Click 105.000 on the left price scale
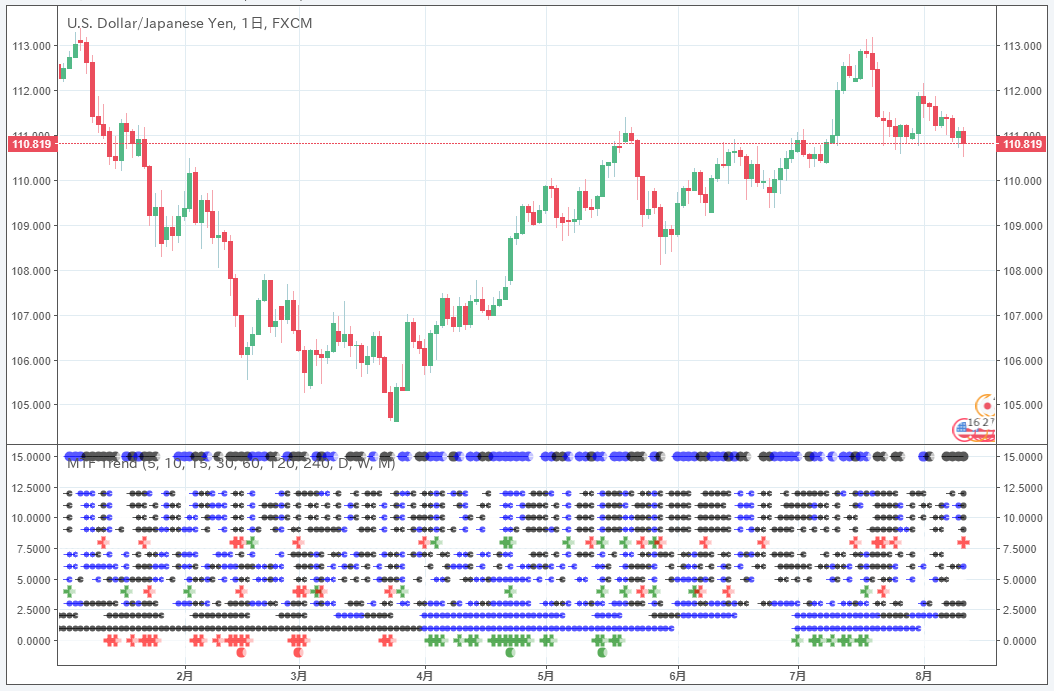Screen dimensions: 1054x691 pyautogui.click(x=31, y=406)
